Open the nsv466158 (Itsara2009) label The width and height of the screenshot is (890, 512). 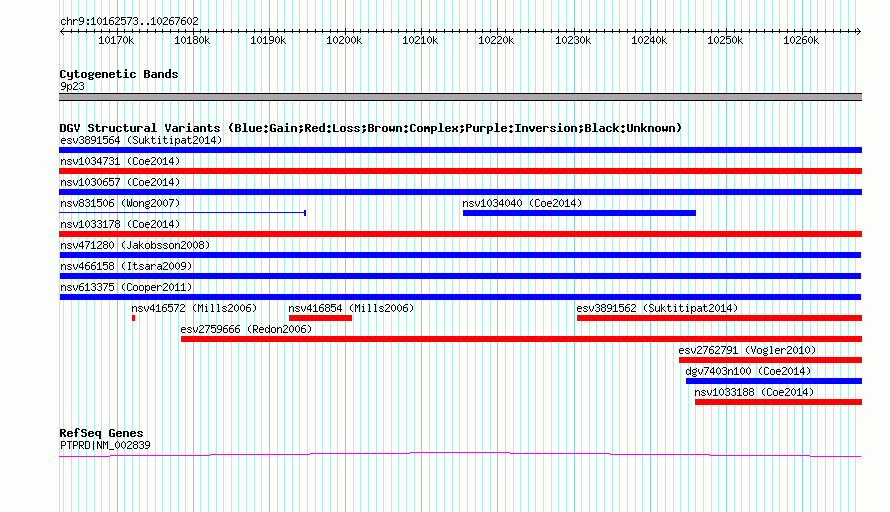point(126,266)
